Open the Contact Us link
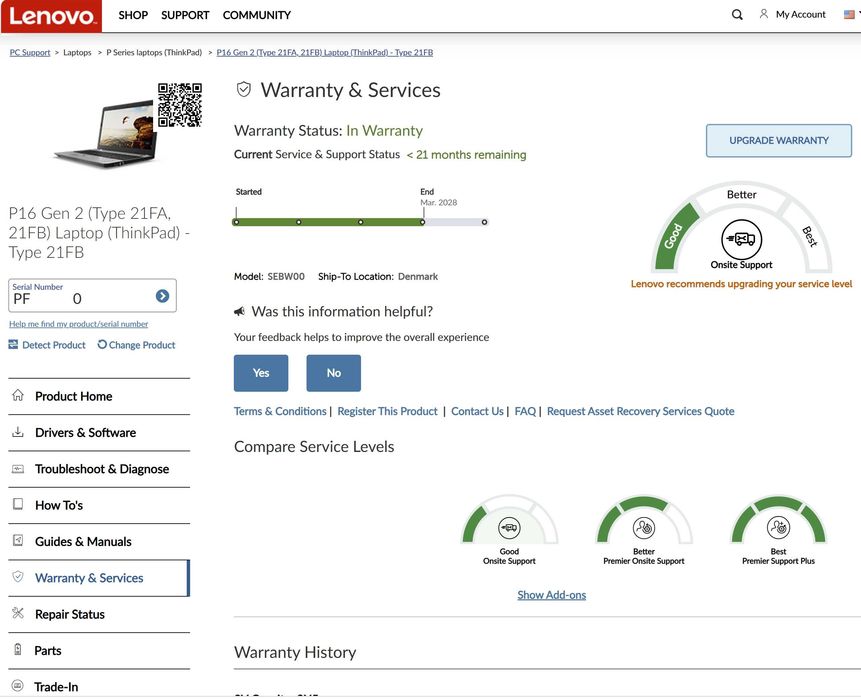861x699 pixels. coord(477,411)
